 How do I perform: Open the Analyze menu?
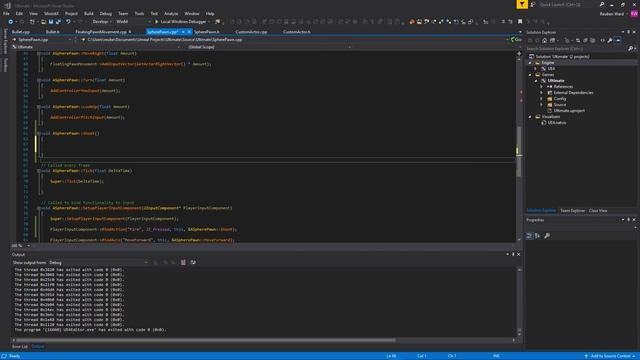(x=171, y=13)
